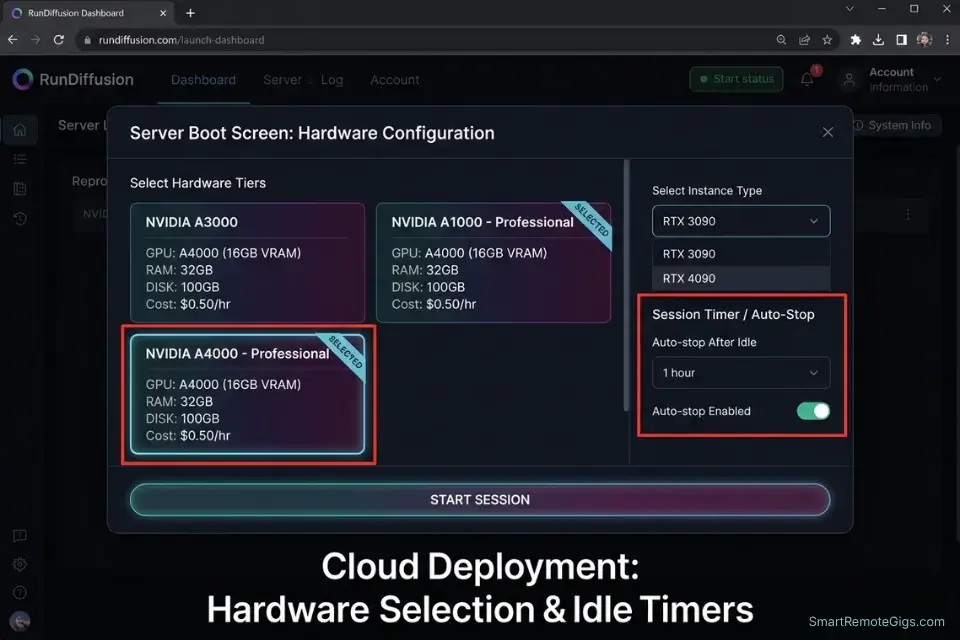Click the account profile icon
The image size is (960, 640).
(849, 80)
